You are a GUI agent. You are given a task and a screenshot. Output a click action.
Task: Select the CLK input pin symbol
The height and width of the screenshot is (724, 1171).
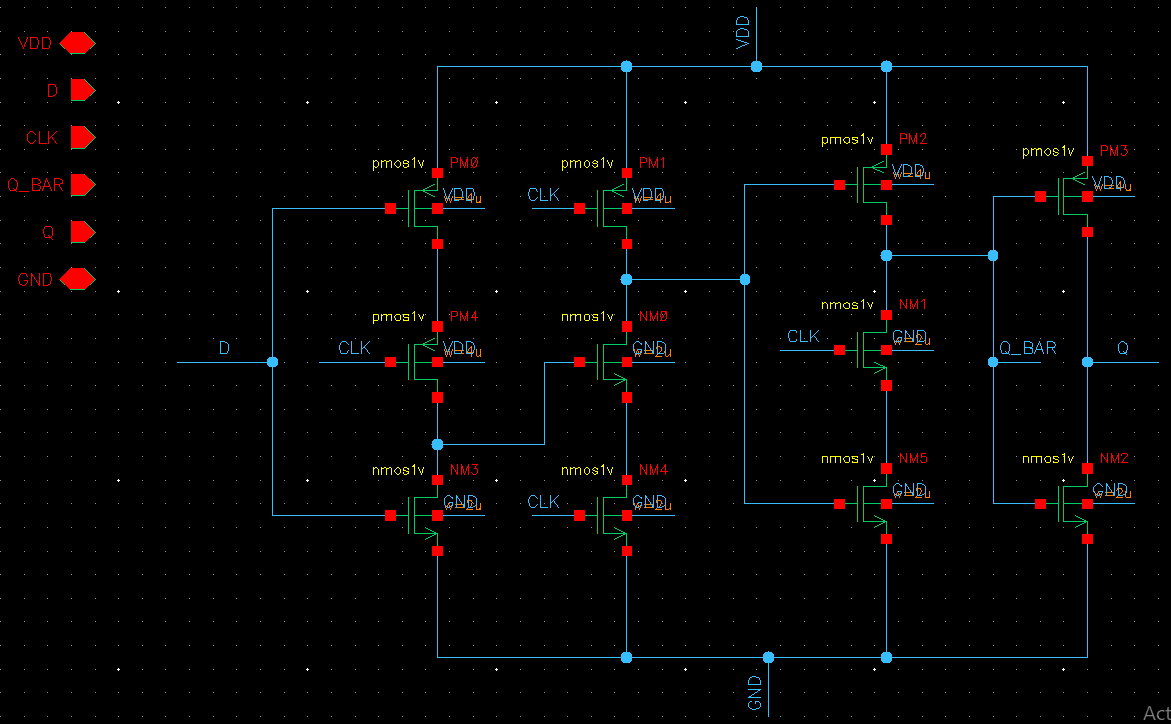tap(83, 137)
